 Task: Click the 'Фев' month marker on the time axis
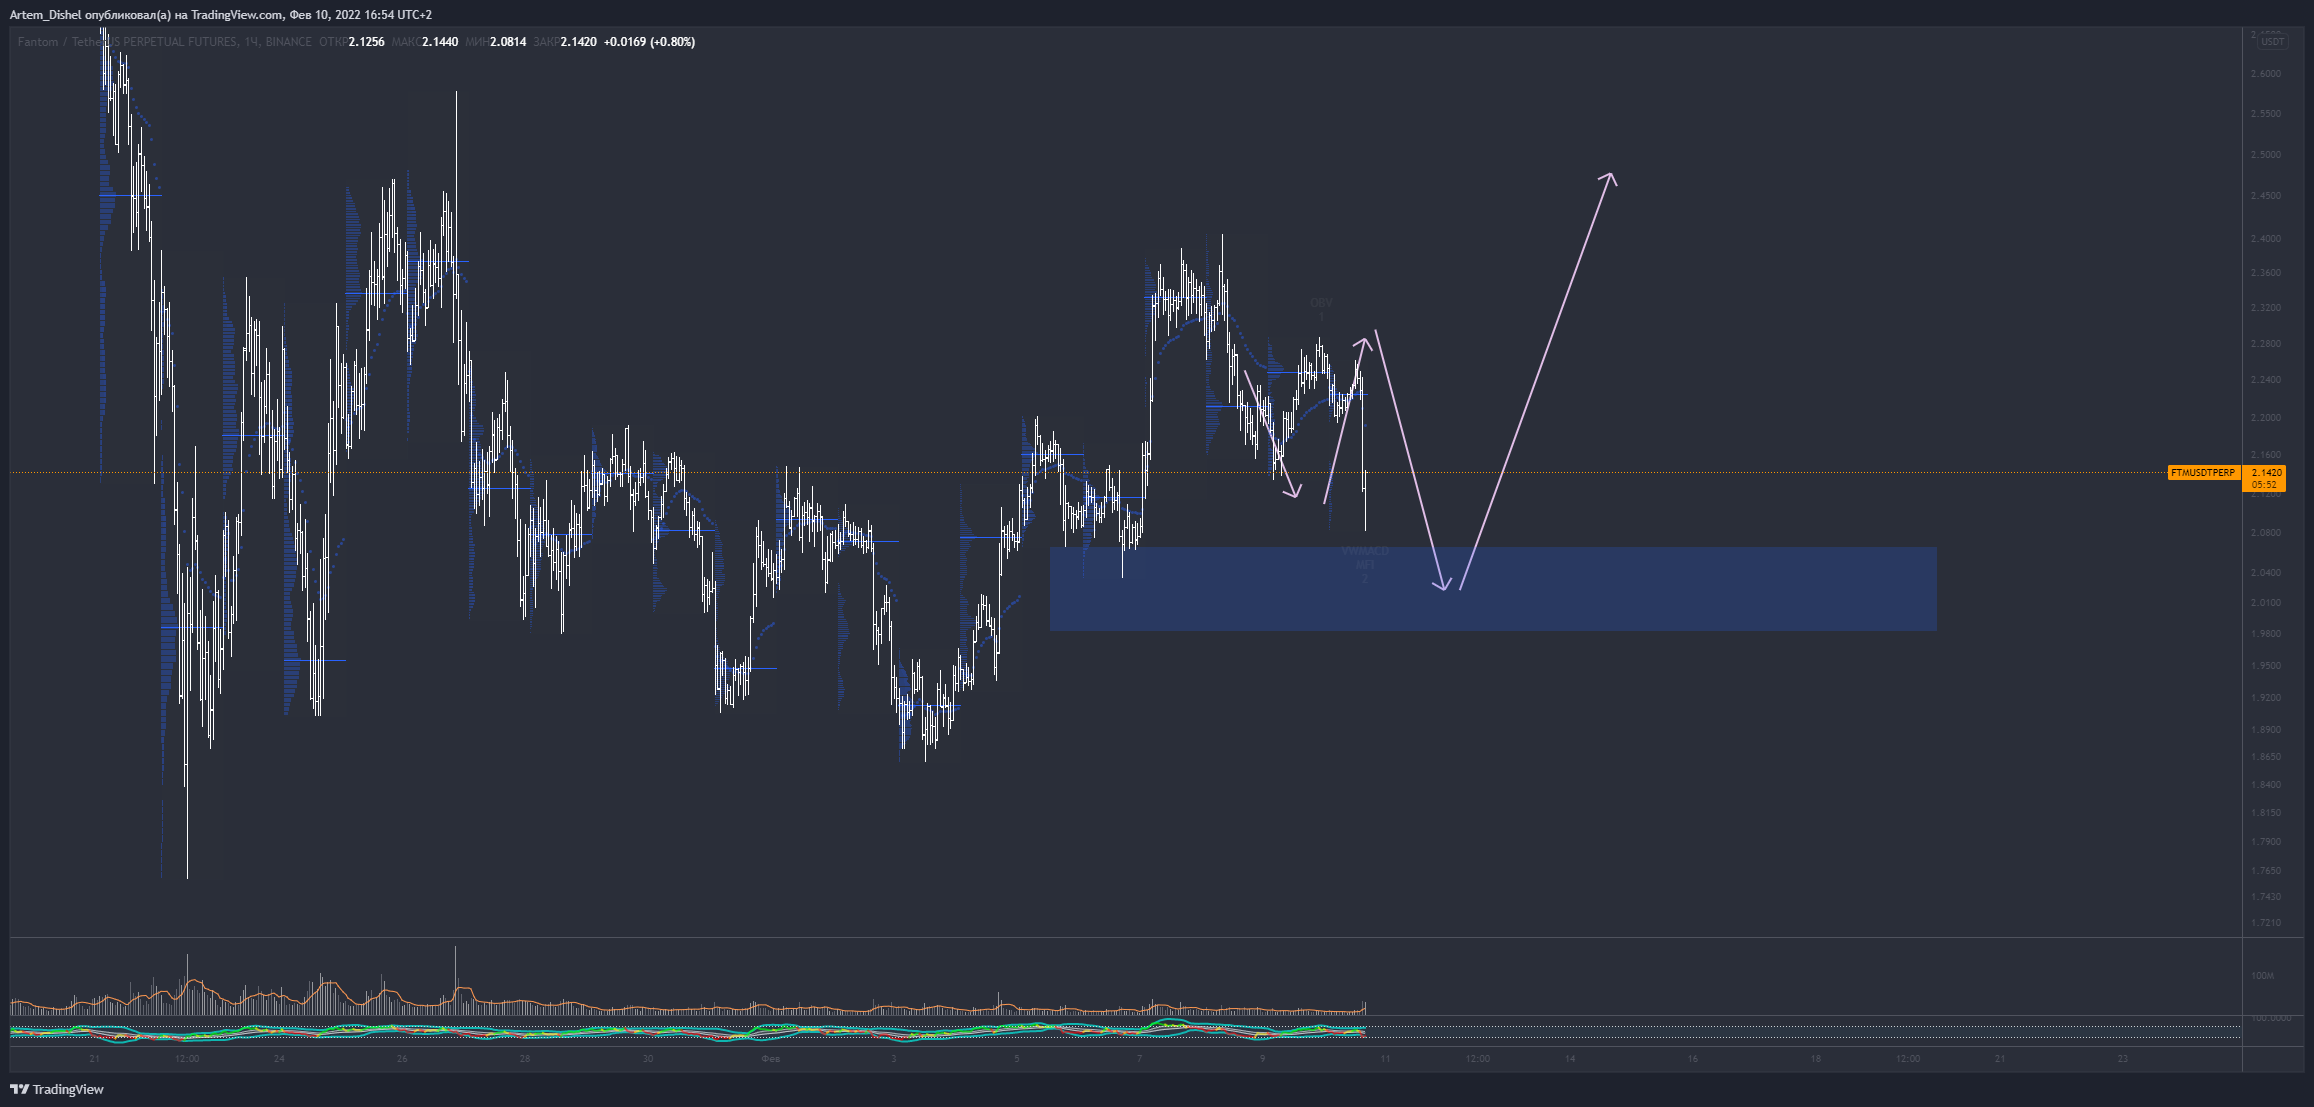click(770, 1059)
